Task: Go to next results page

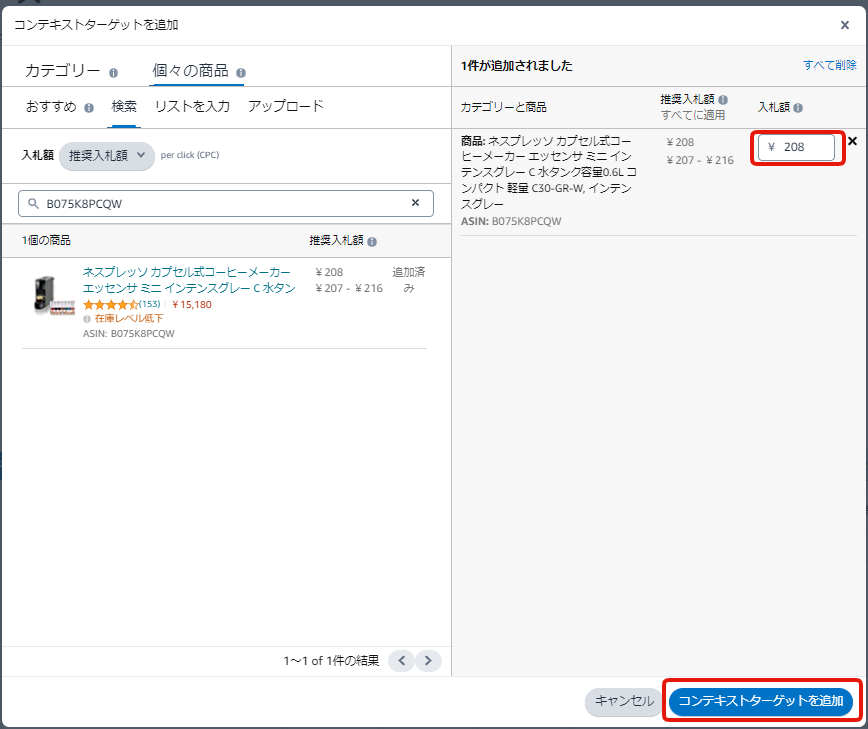Action: pyautogui.click(x=428, y=660)
